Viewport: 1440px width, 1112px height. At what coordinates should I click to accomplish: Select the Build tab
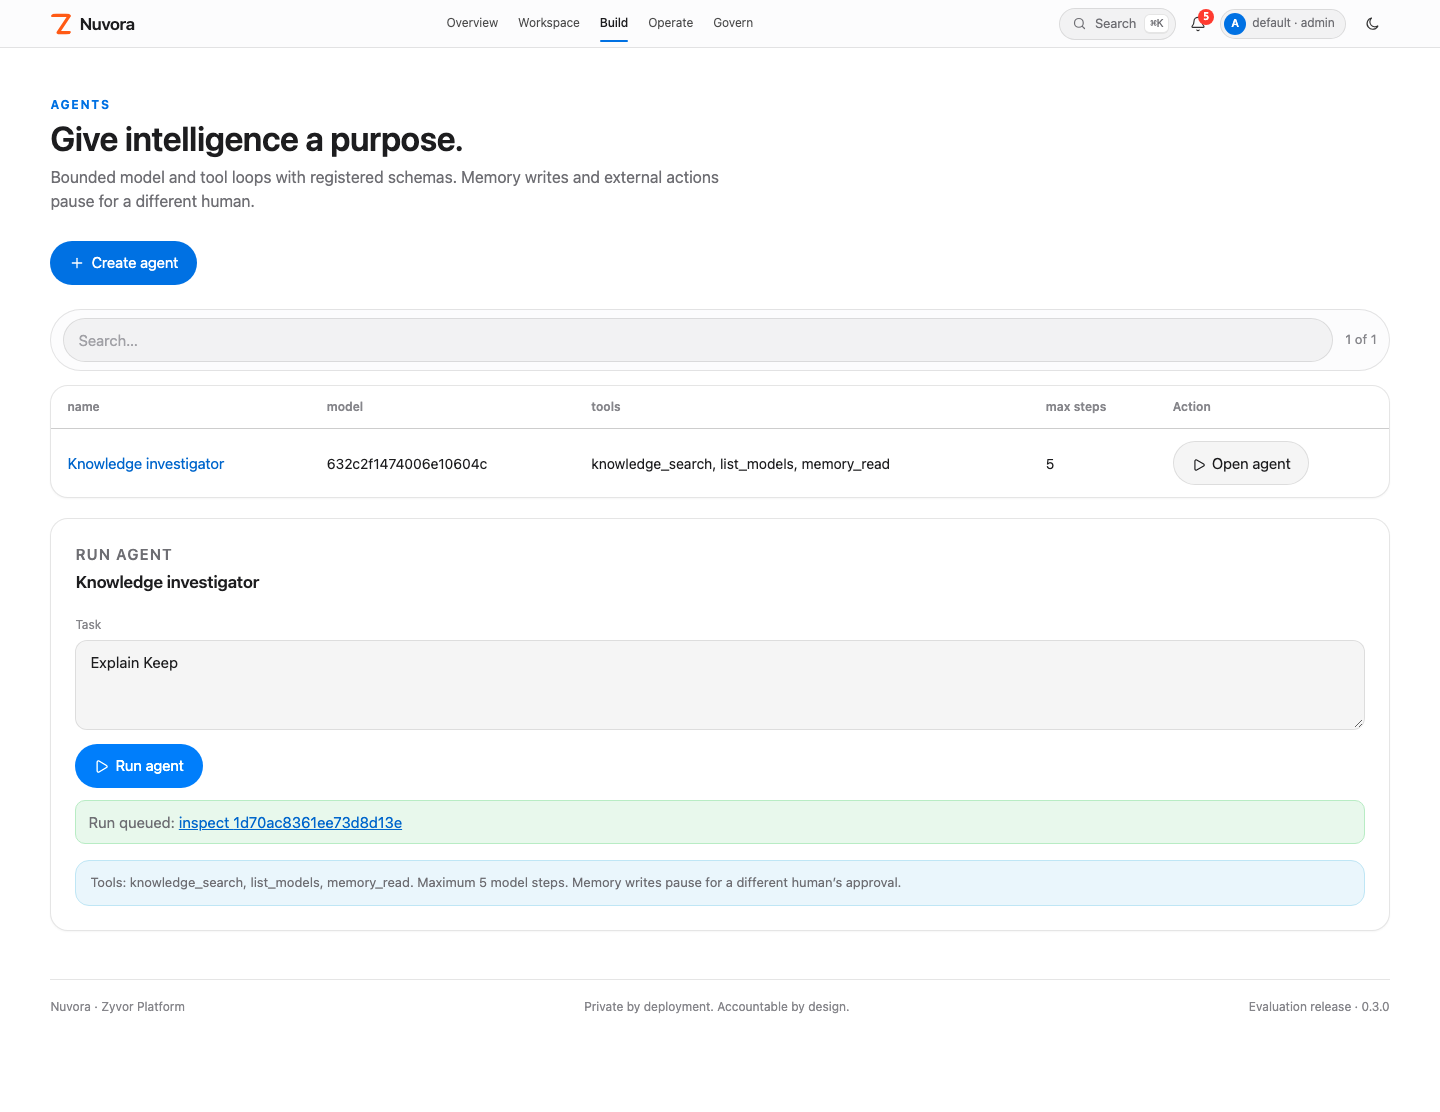pos(614,23)
